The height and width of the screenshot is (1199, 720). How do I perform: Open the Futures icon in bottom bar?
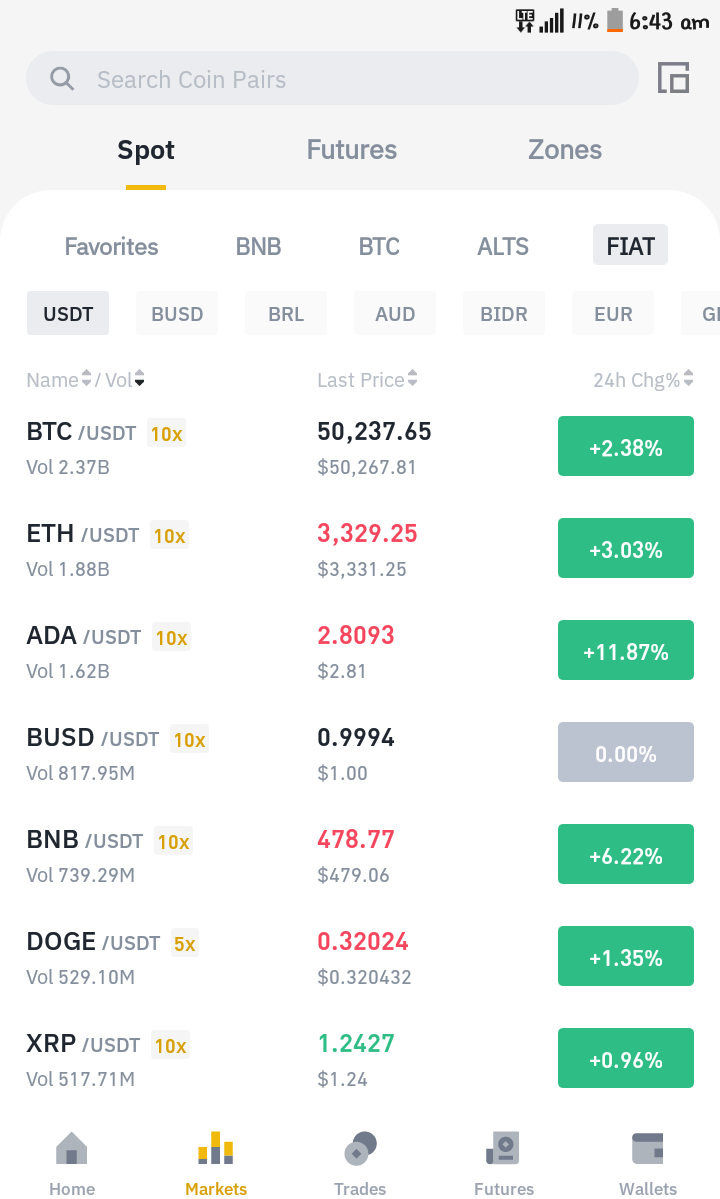503,1149
